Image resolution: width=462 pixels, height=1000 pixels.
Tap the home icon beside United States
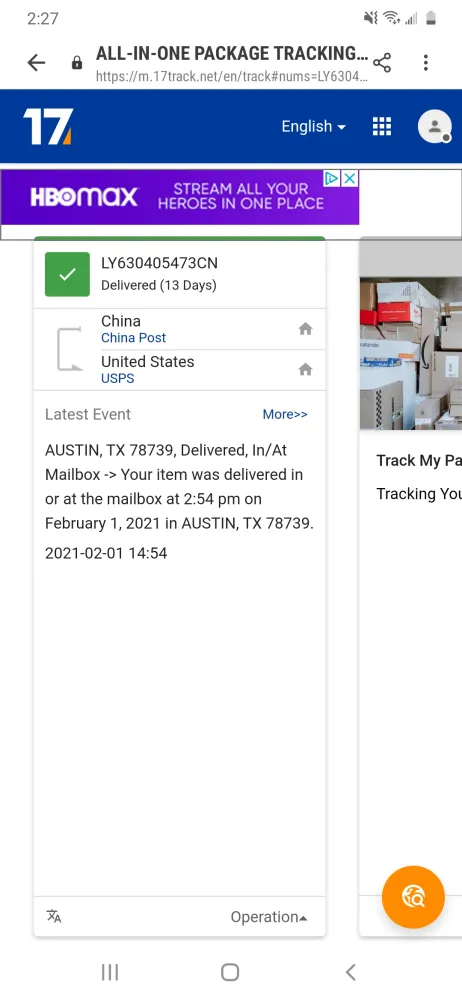pos(306,369)
